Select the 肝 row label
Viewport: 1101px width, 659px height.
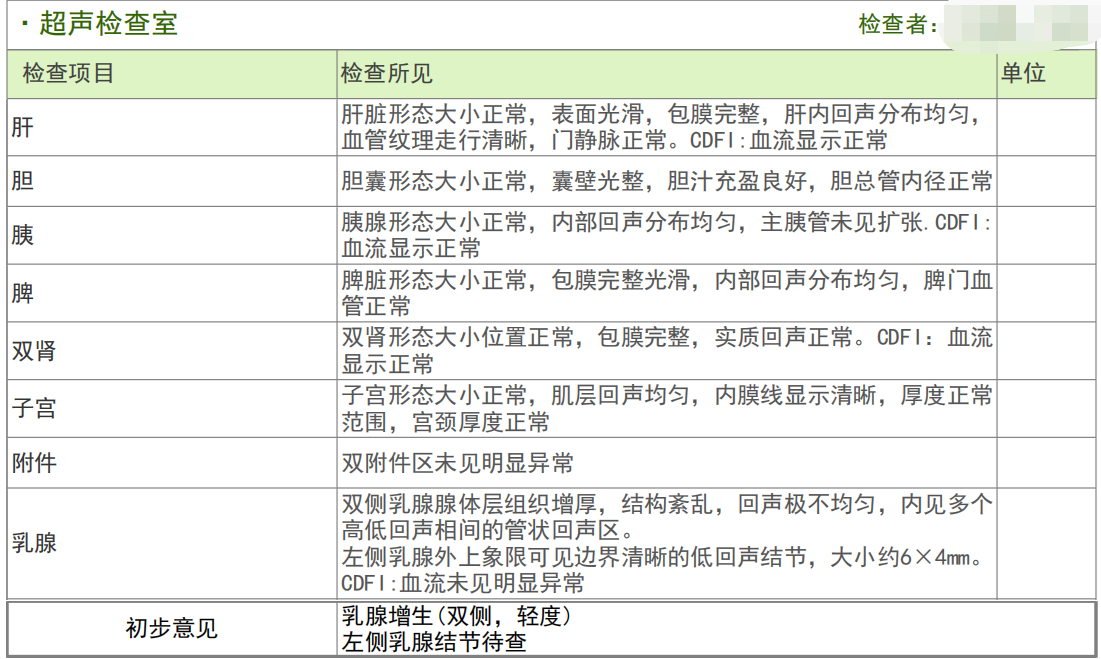coord(22,127)
